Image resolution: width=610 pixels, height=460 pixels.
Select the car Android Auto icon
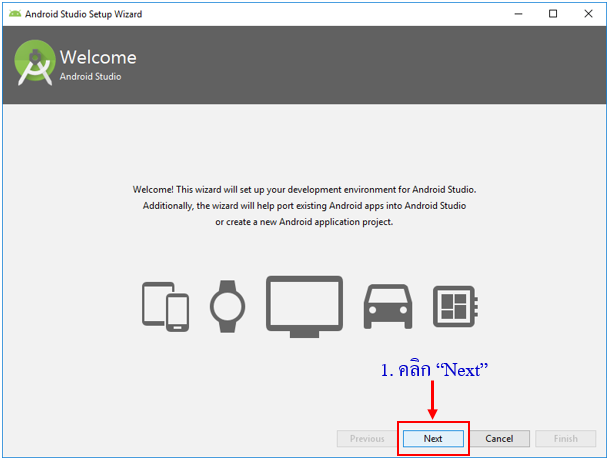pos(387,305)
